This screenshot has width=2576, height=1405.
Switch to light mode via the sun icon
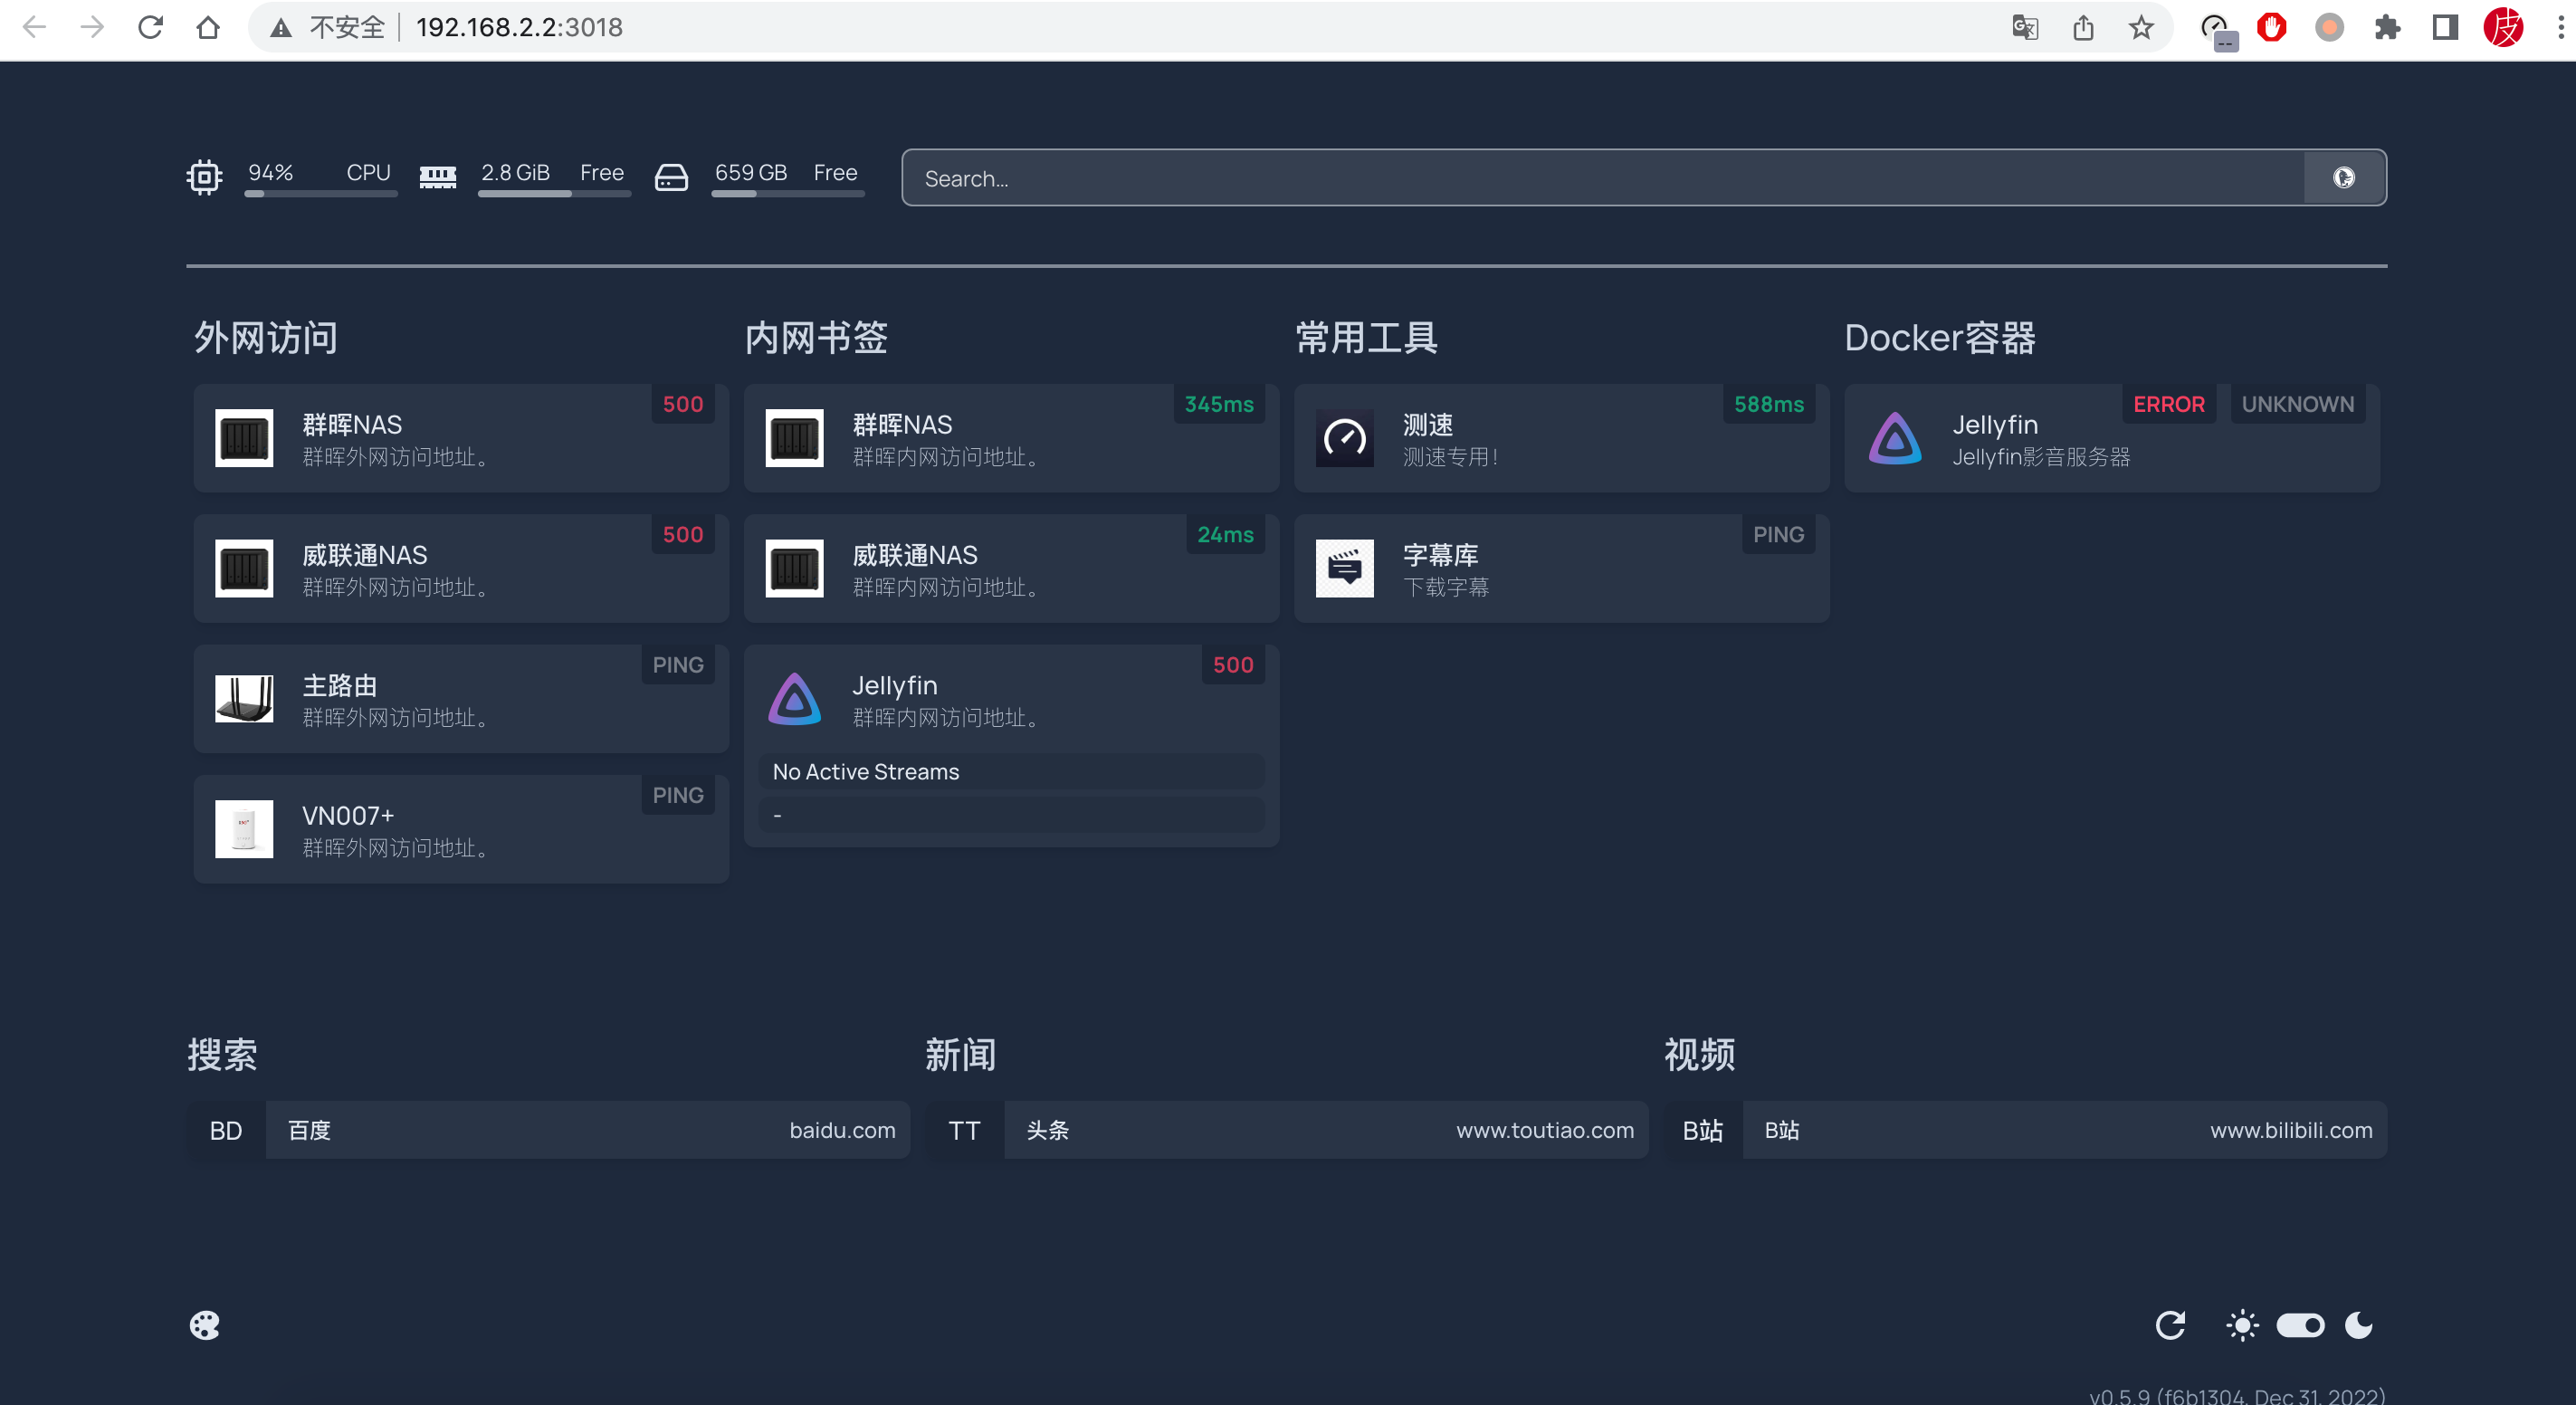click(2242, 1324)
